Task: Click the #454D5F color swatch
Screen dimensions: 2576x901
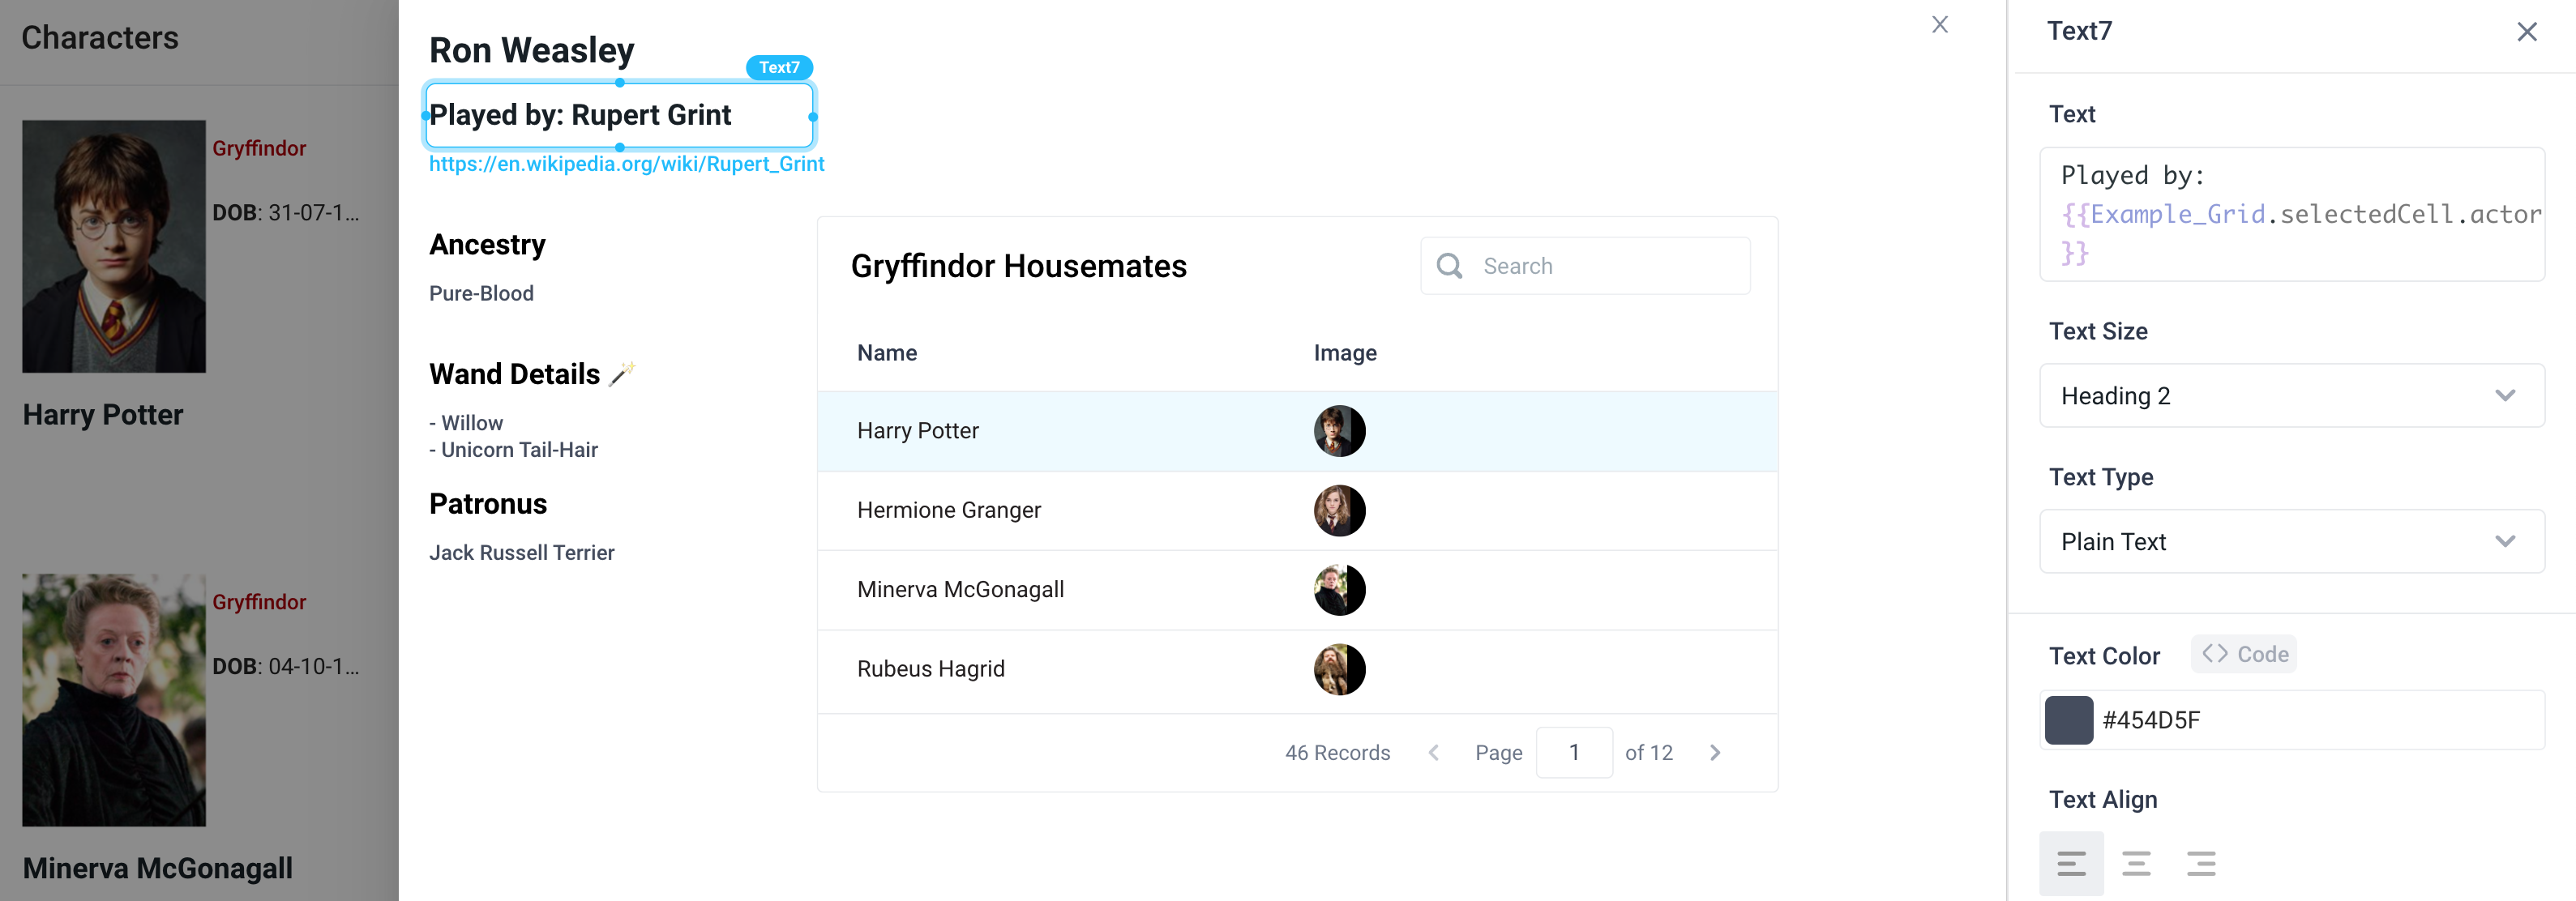Action: tap(2069, 720)
